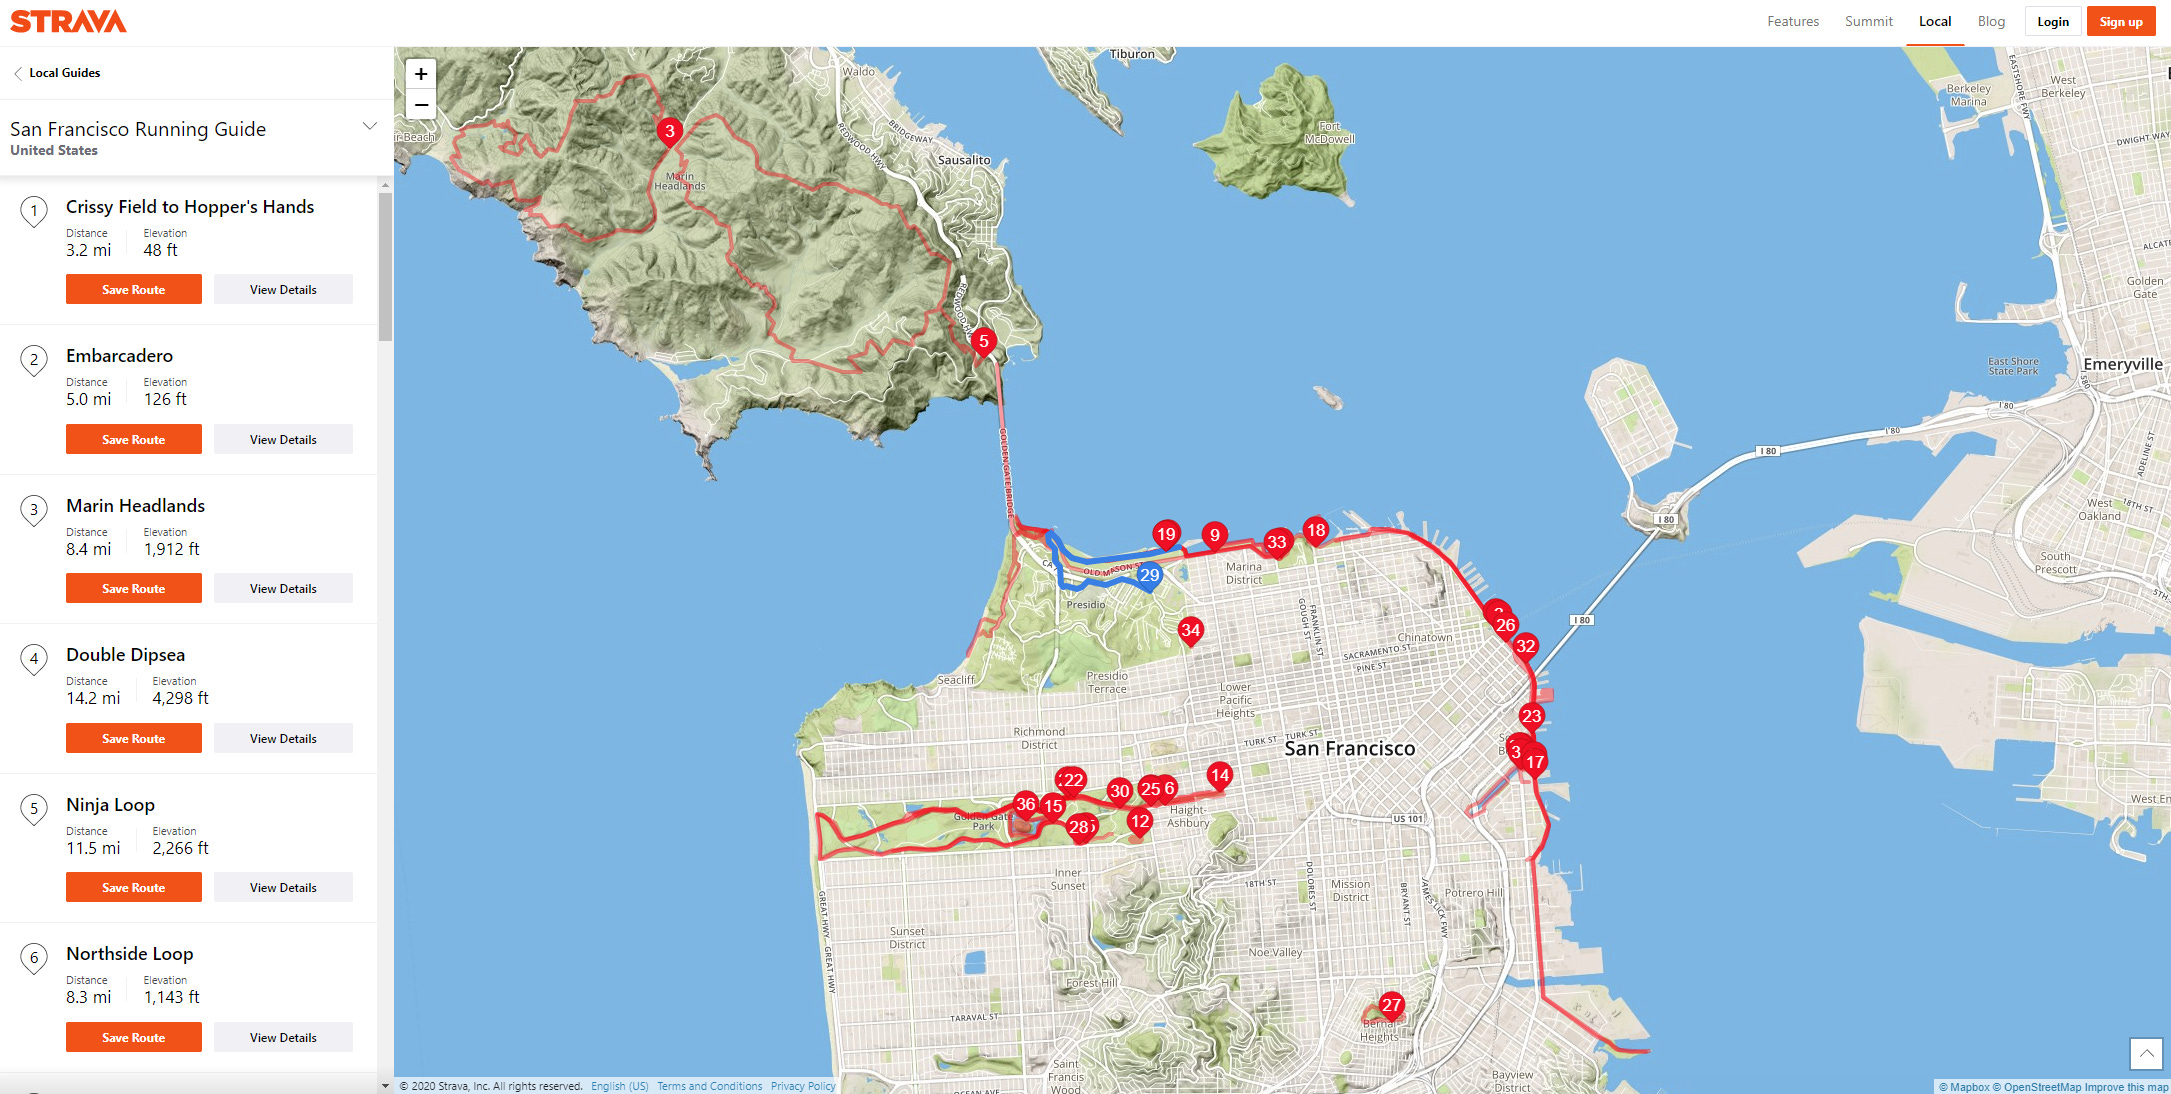2171x1094 pixels.
Task: Select map marker 32
Action: [1525, 647]
